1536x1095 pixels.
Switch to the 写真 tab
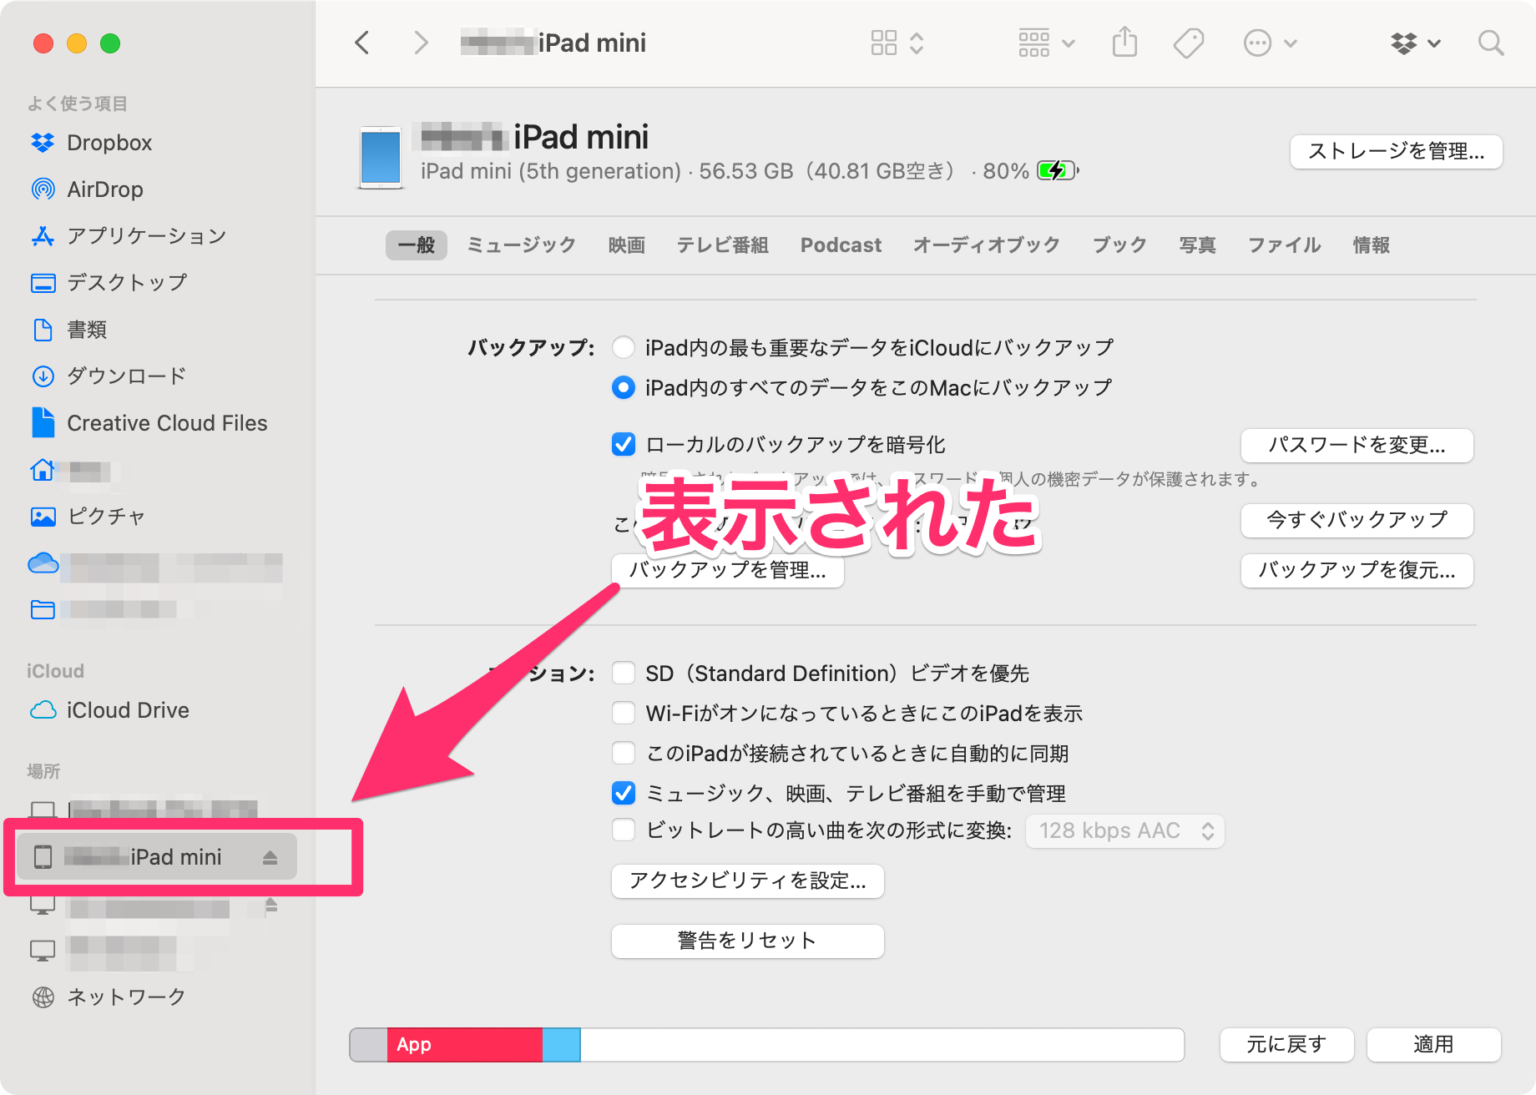[x=1197, y=245]
